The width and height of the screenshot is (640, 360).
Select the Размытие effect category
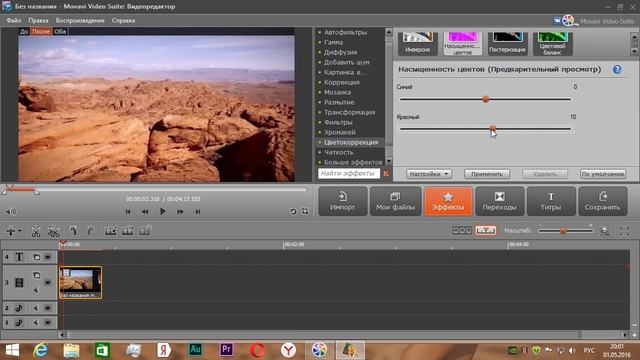(x=339, y=102)
